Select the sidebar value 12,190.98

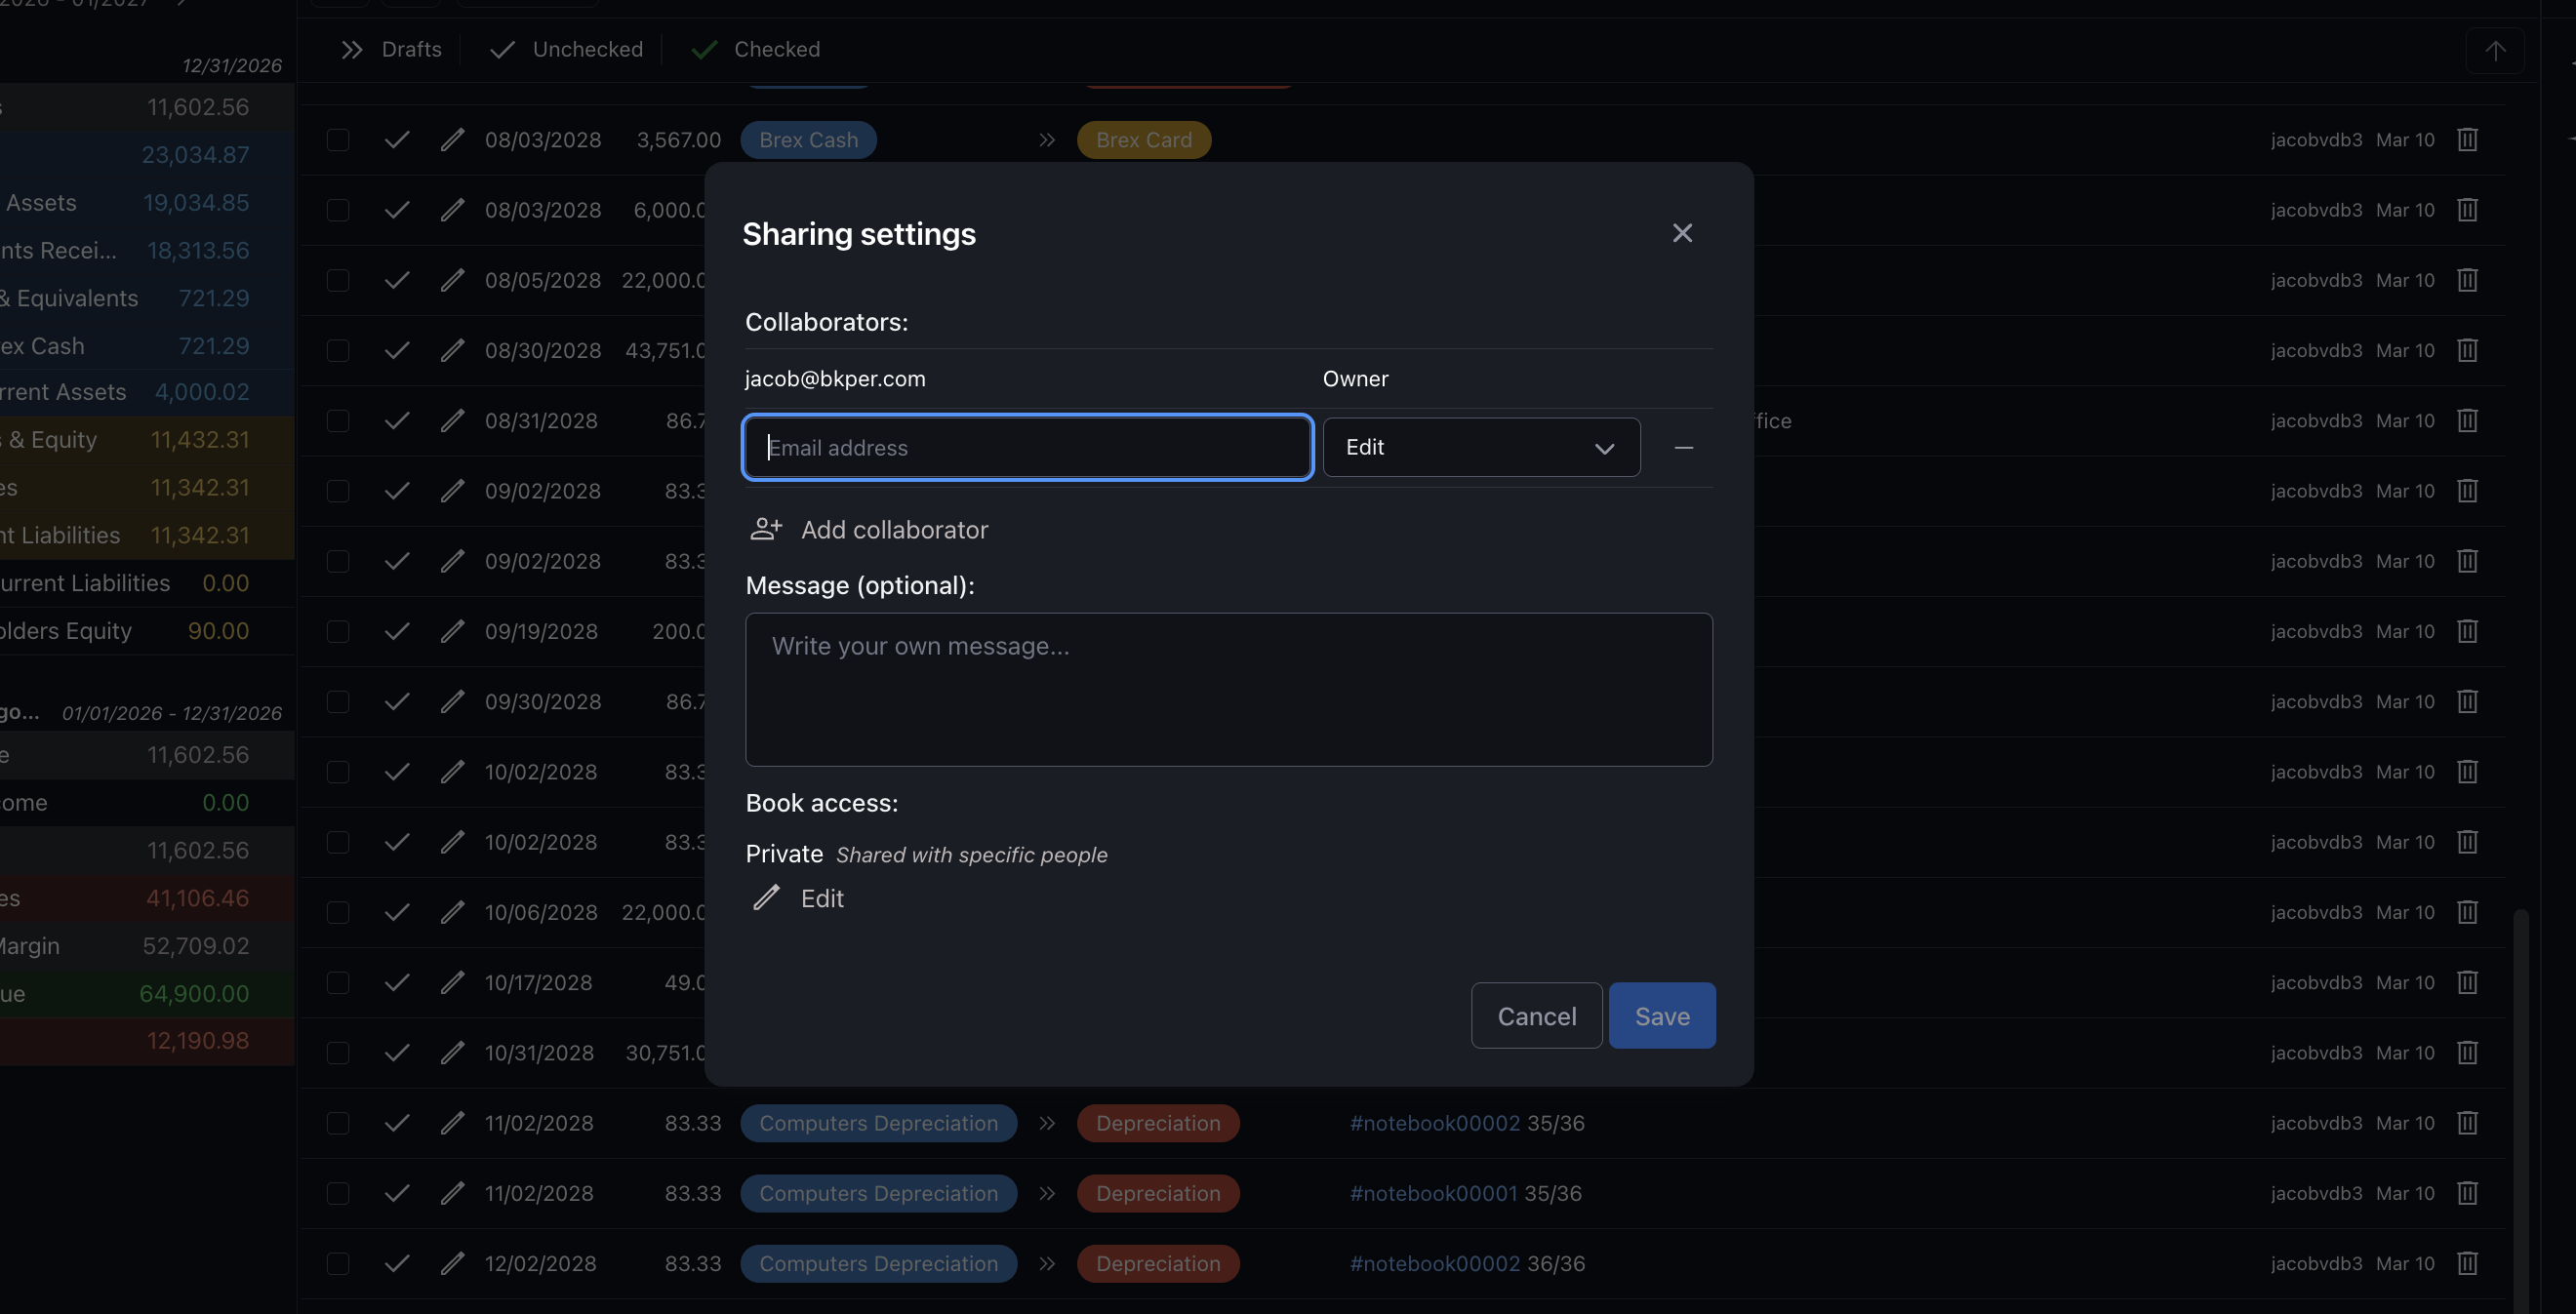[197, 1040]
